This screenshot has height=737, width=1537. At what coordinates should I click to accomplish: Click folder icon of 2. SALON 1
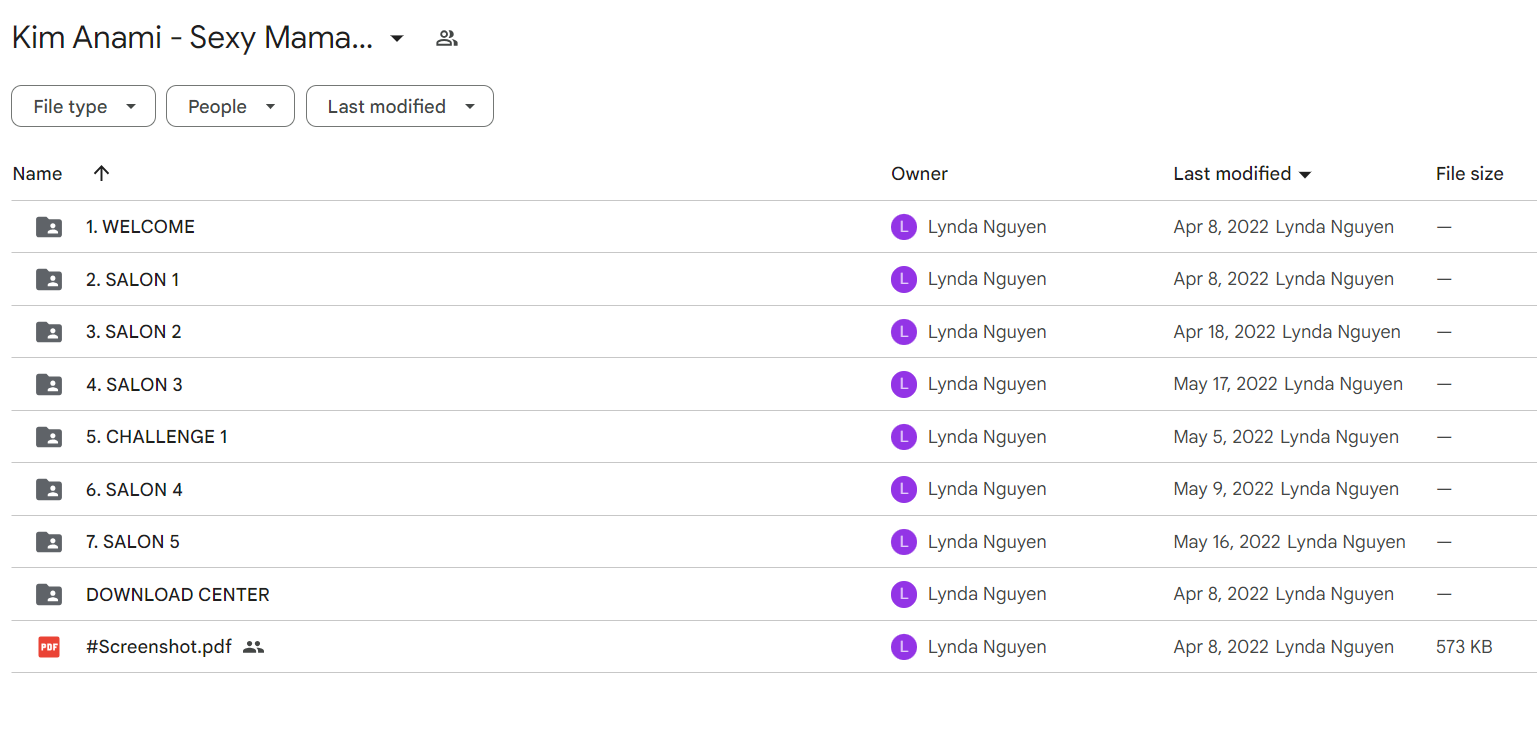(49, 280)
